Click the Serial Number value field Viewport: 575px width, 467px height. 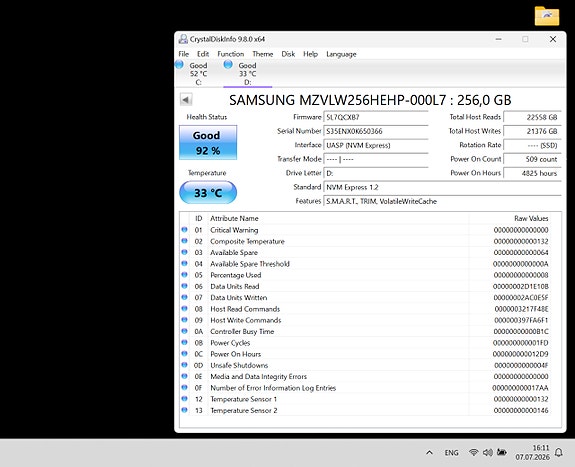click(376, 131)
